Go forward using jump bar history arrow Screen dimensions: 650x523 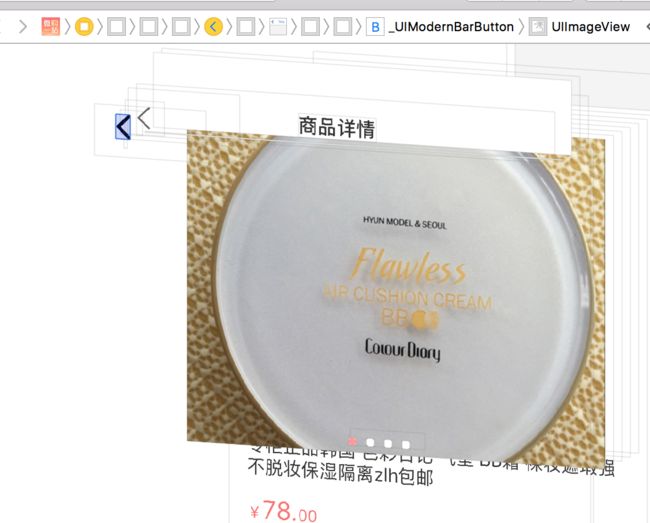(23, 27)
